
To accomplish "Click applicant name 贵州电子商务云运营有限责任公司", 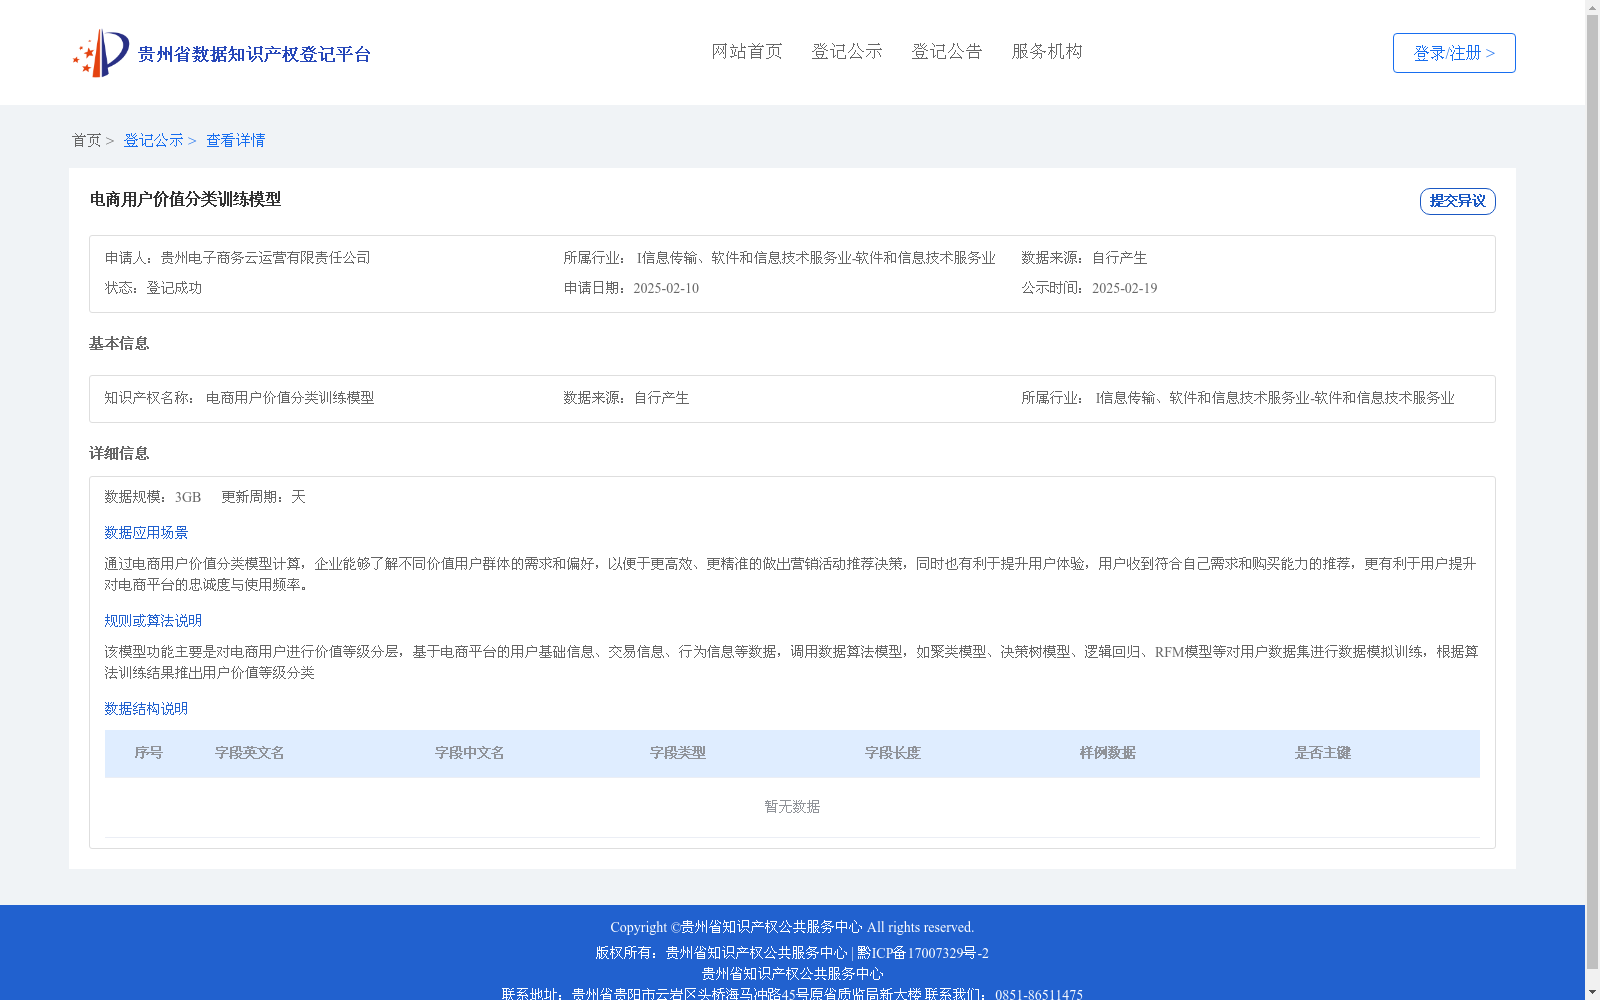I will coord(265,258).
